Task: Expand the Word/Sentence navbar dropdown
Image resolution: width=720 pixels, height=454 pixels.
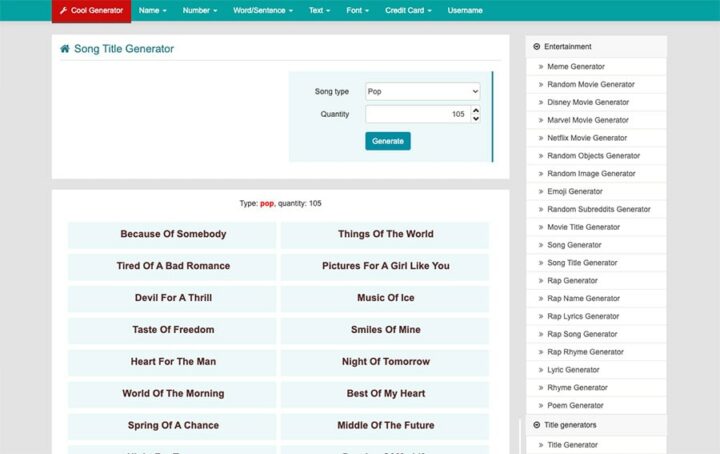Action: (x=262, y=11)
